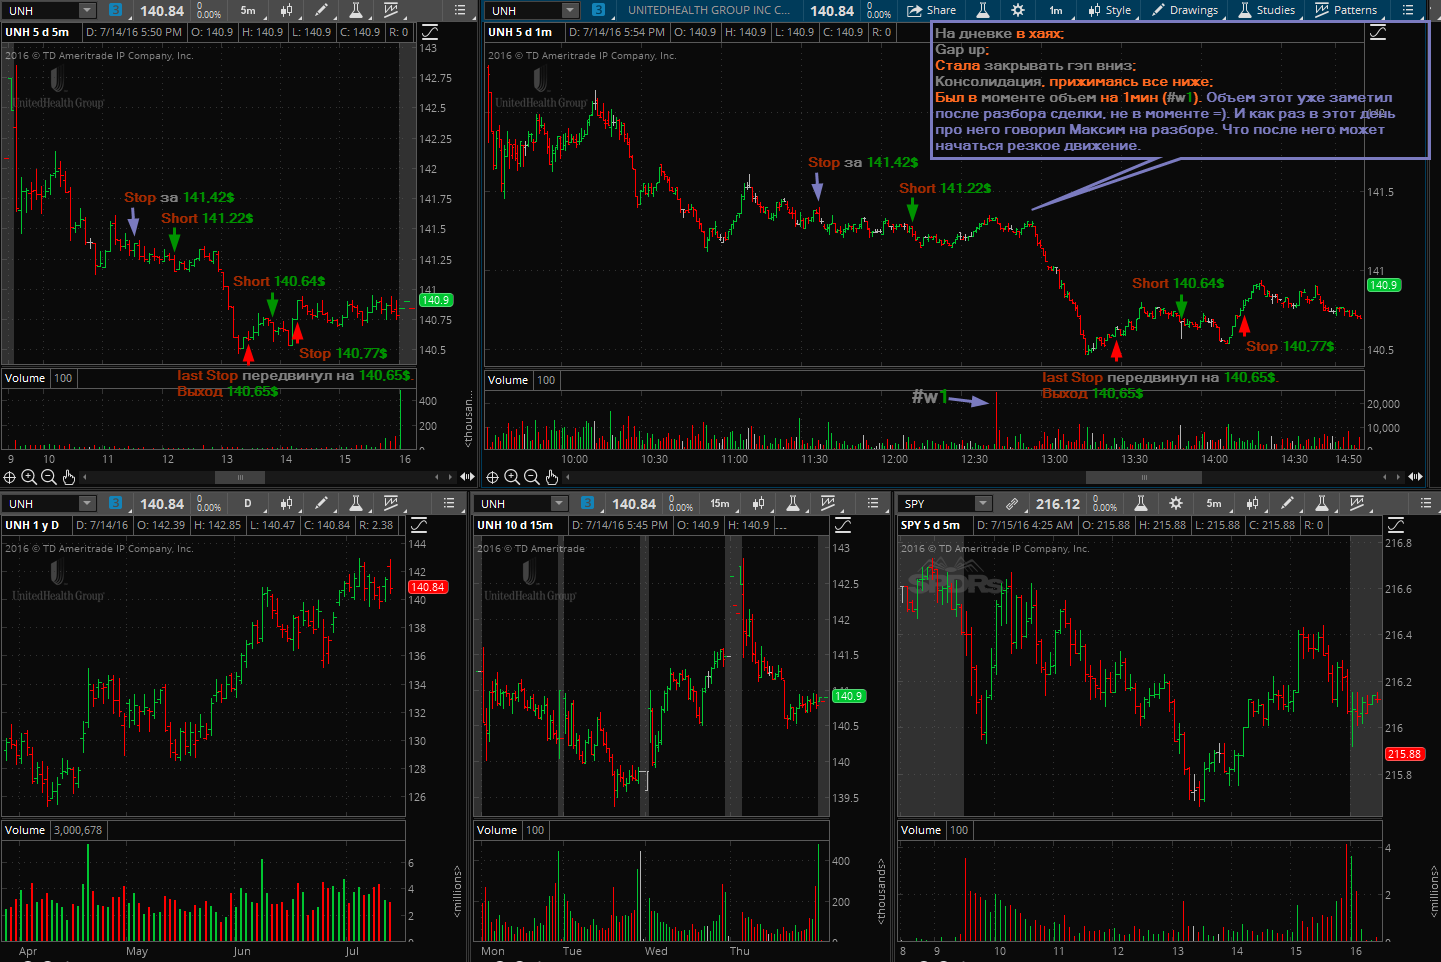This screenshot has height=962, width=1441.
Task: Click the chain link icon in SPY panel
Action: coord(1012,503)
